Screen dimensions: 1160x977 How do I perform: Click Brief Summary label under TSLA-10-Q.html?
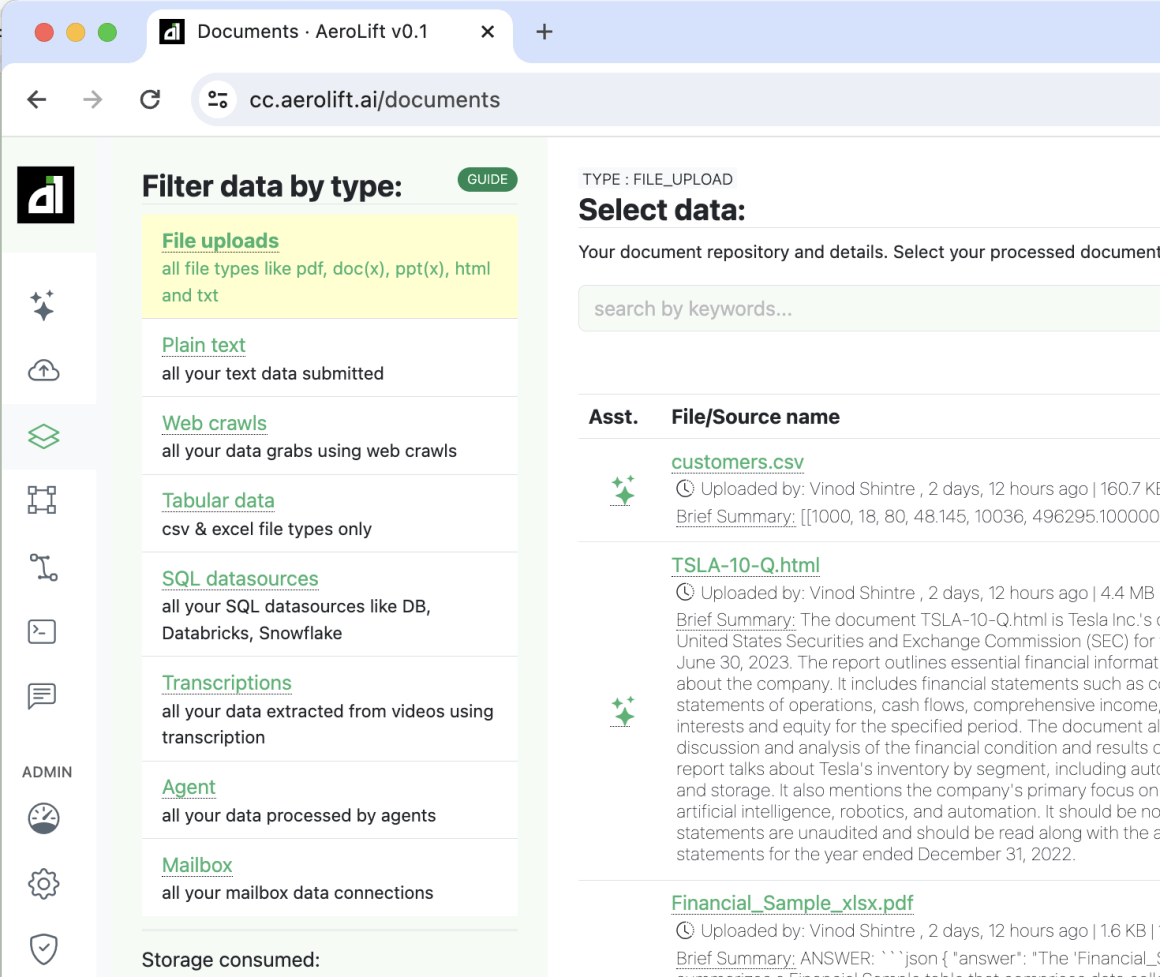(735, 620)
